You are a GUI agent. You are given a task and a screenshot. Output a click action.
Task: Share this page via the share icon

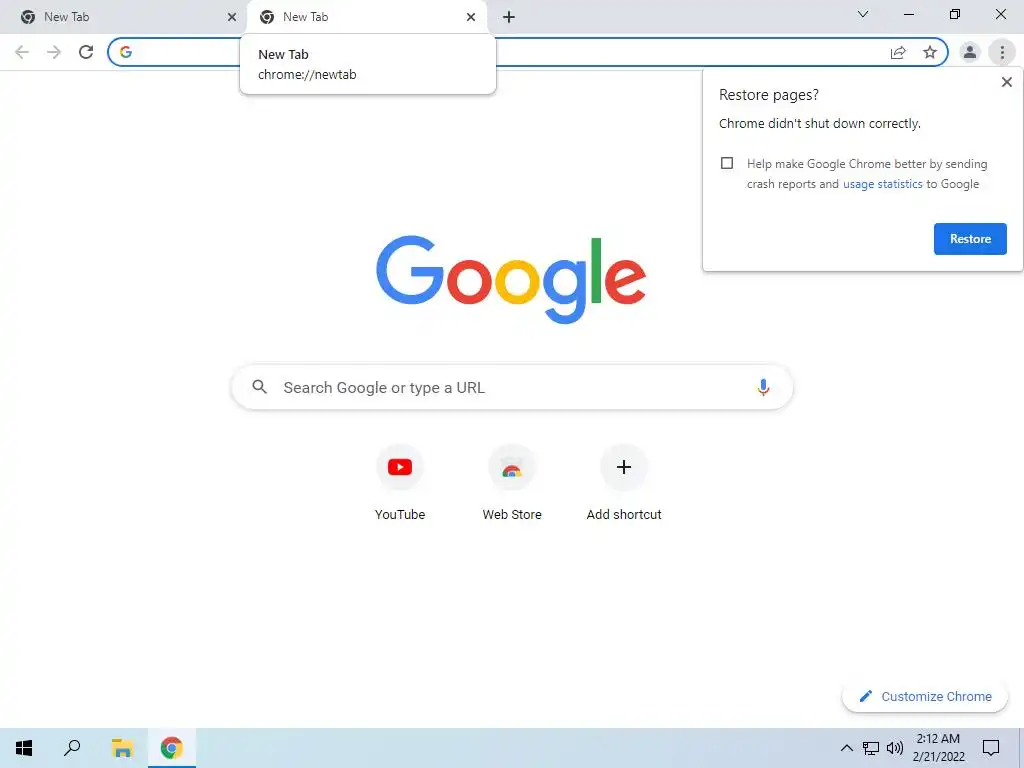tap(899, 52)
